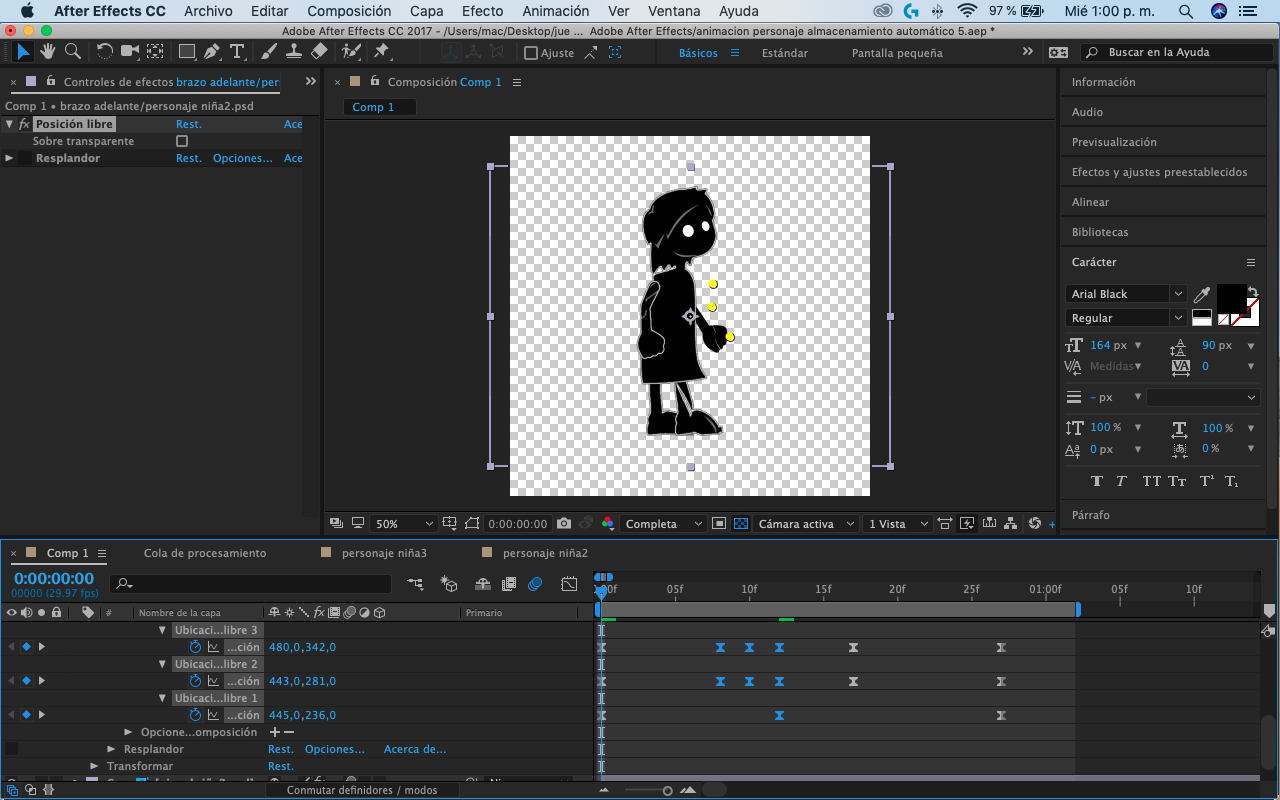1280x800 pixels.
Task: Select the Puppet Pin tool
Action: click(x=381, y=52)
